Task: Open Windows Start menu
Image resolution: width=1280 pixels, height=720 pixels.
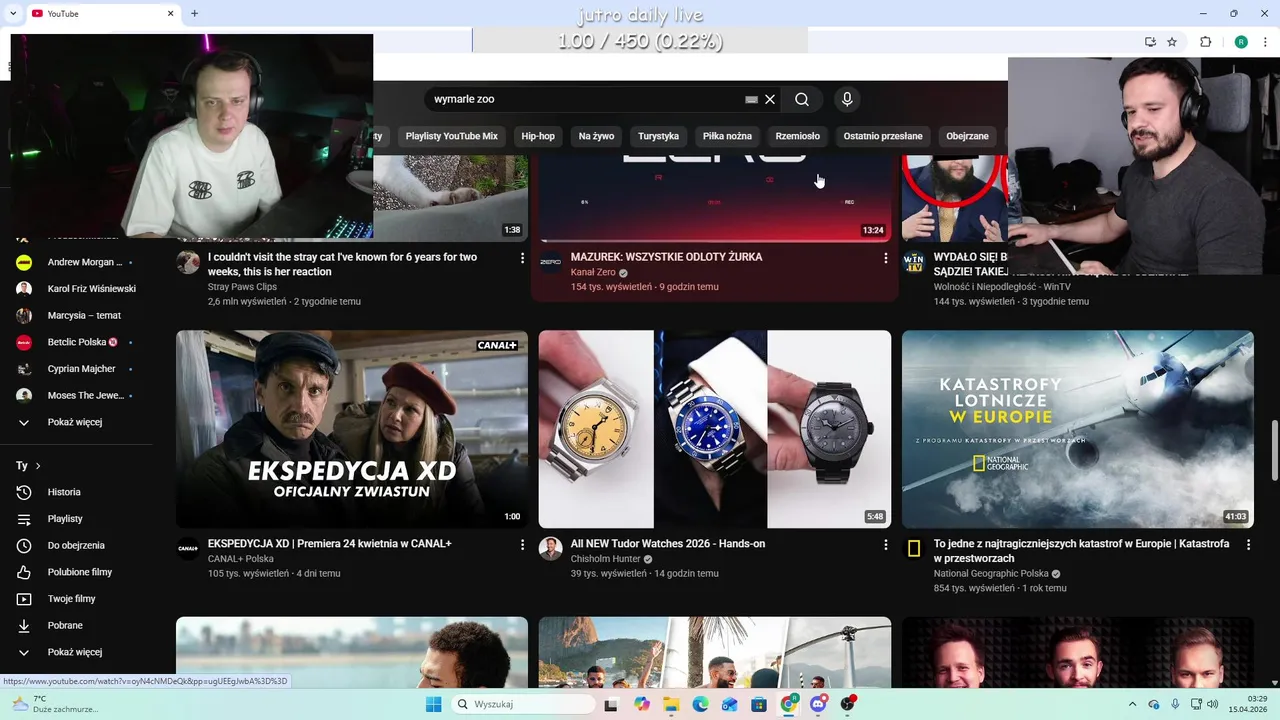Action: pos(433,704)
